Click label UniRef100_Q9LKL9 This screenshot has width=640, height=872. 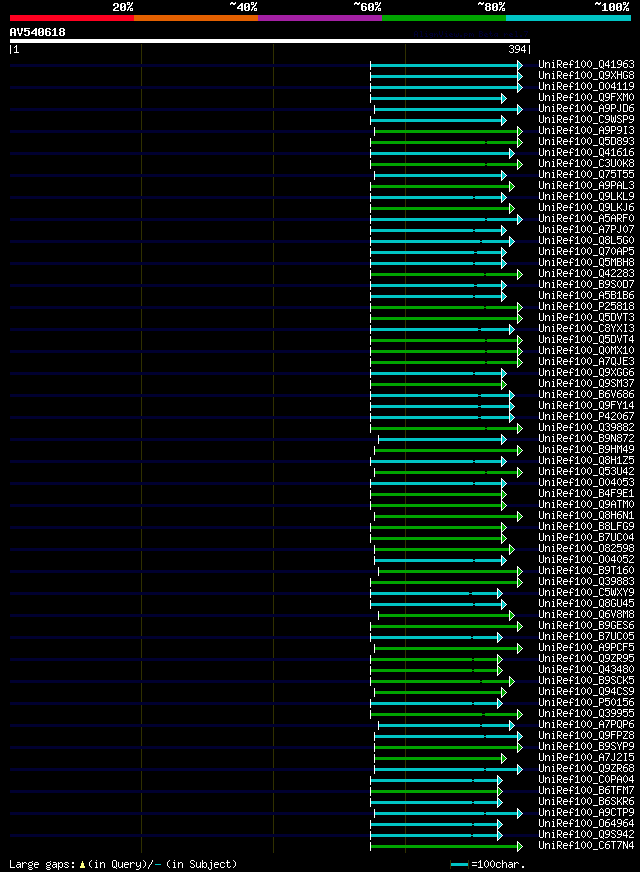coord(586,196)
